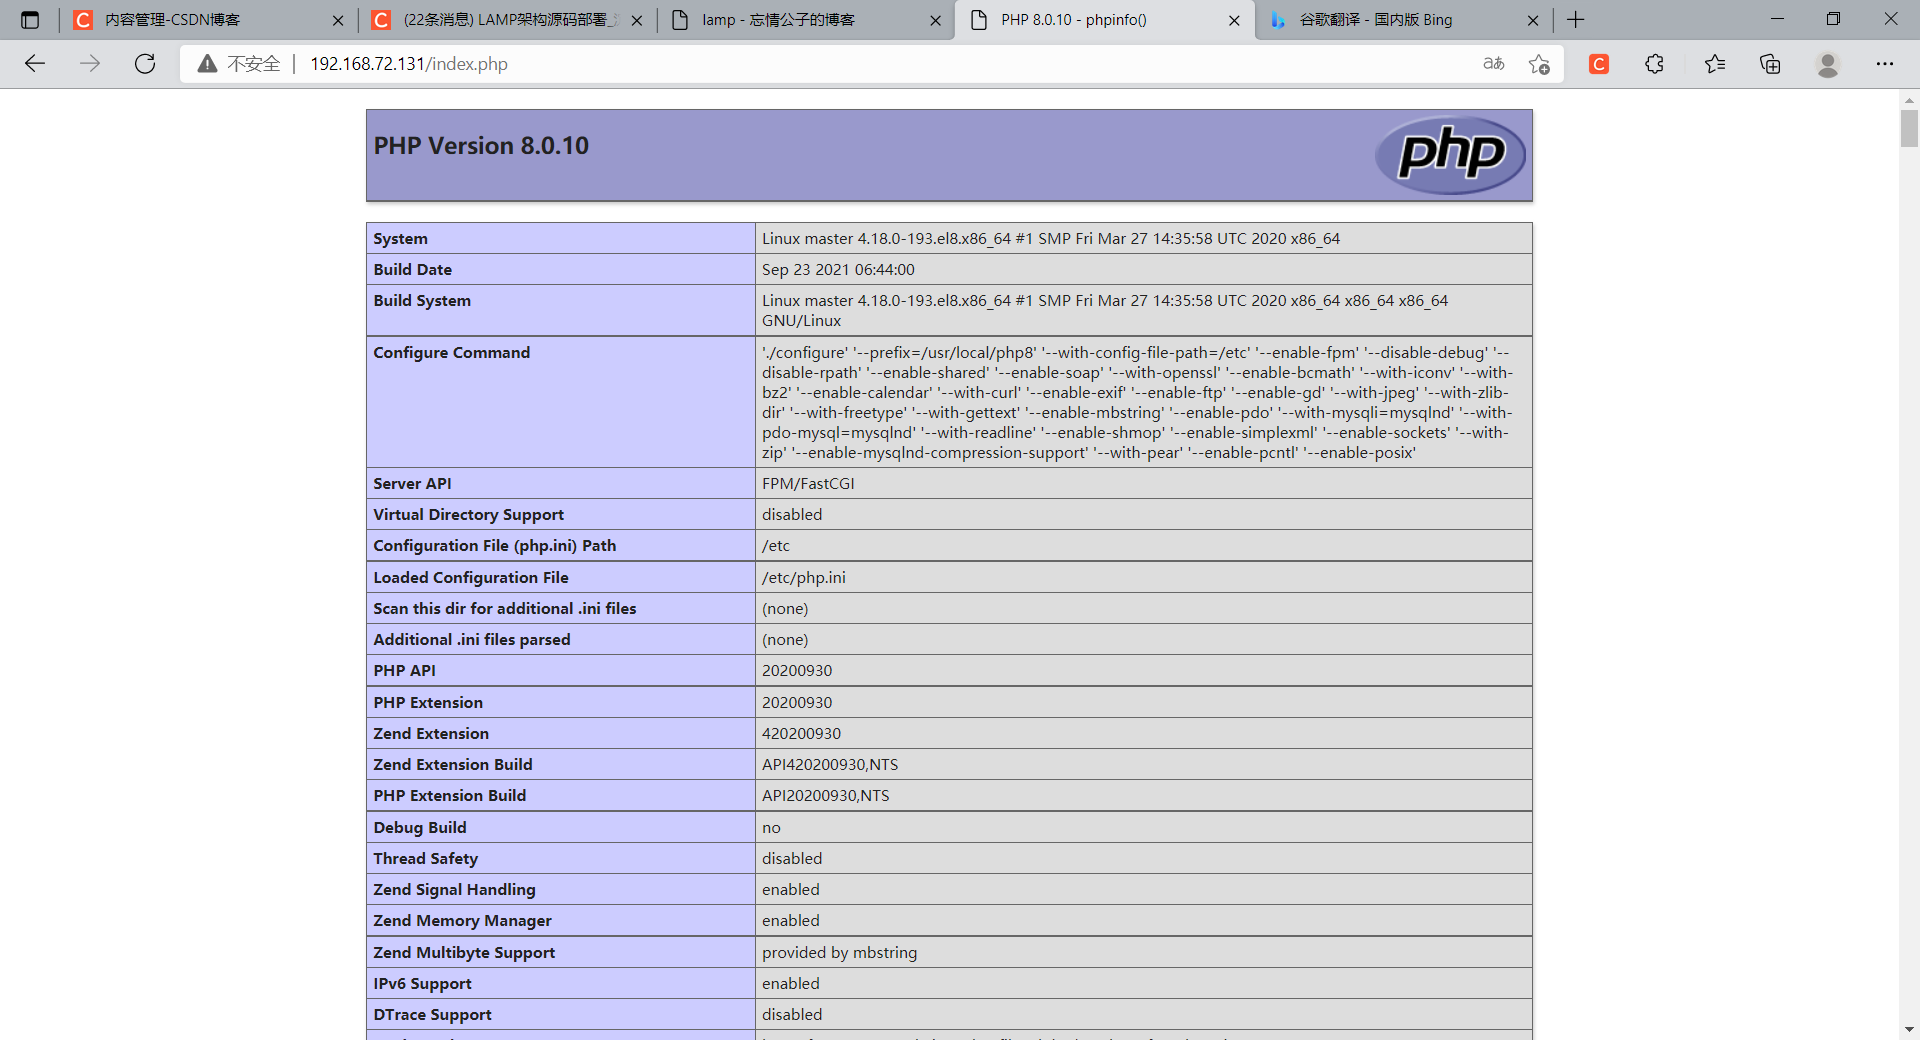Click the Configuration File (php.ini) Path label
The height and width of the screenshot is (1040, 1920).
click(x=494, y=546)
